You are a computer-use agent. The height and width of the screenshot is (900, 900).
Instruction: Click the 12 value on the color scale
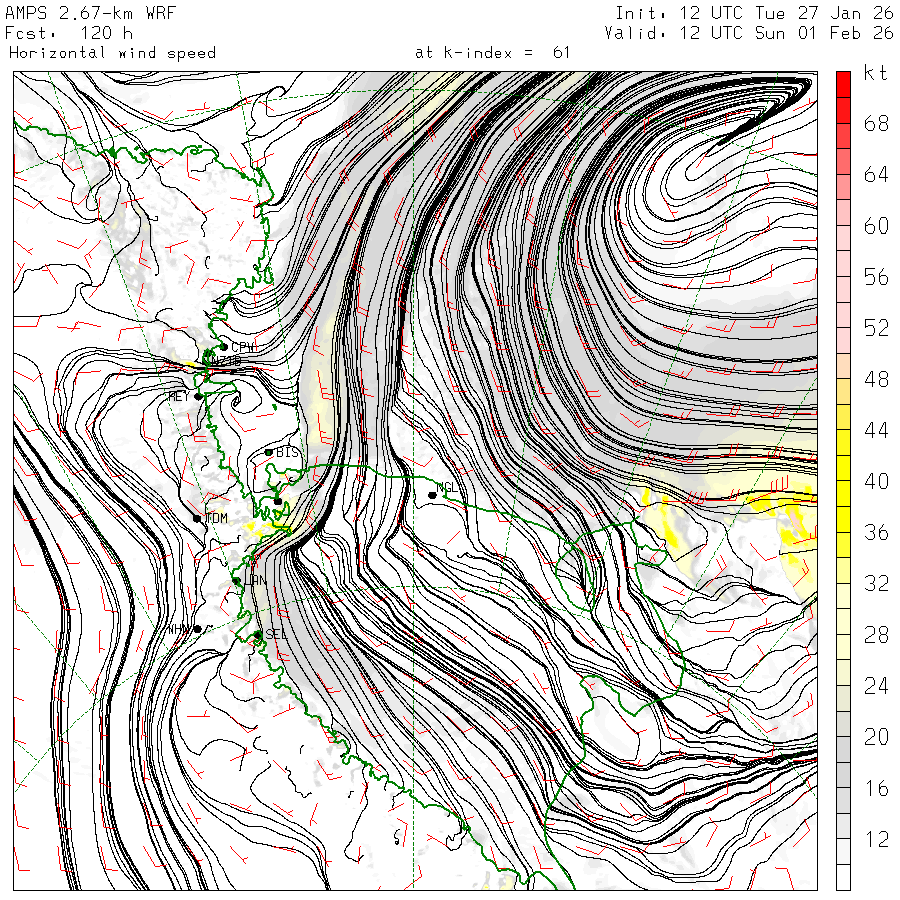[876, 839]
